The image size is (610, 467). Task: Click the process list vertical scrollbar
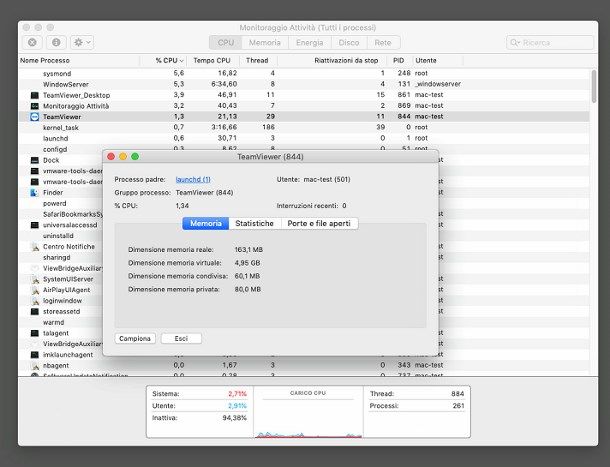pyautogui.click(x=594, y=86)
